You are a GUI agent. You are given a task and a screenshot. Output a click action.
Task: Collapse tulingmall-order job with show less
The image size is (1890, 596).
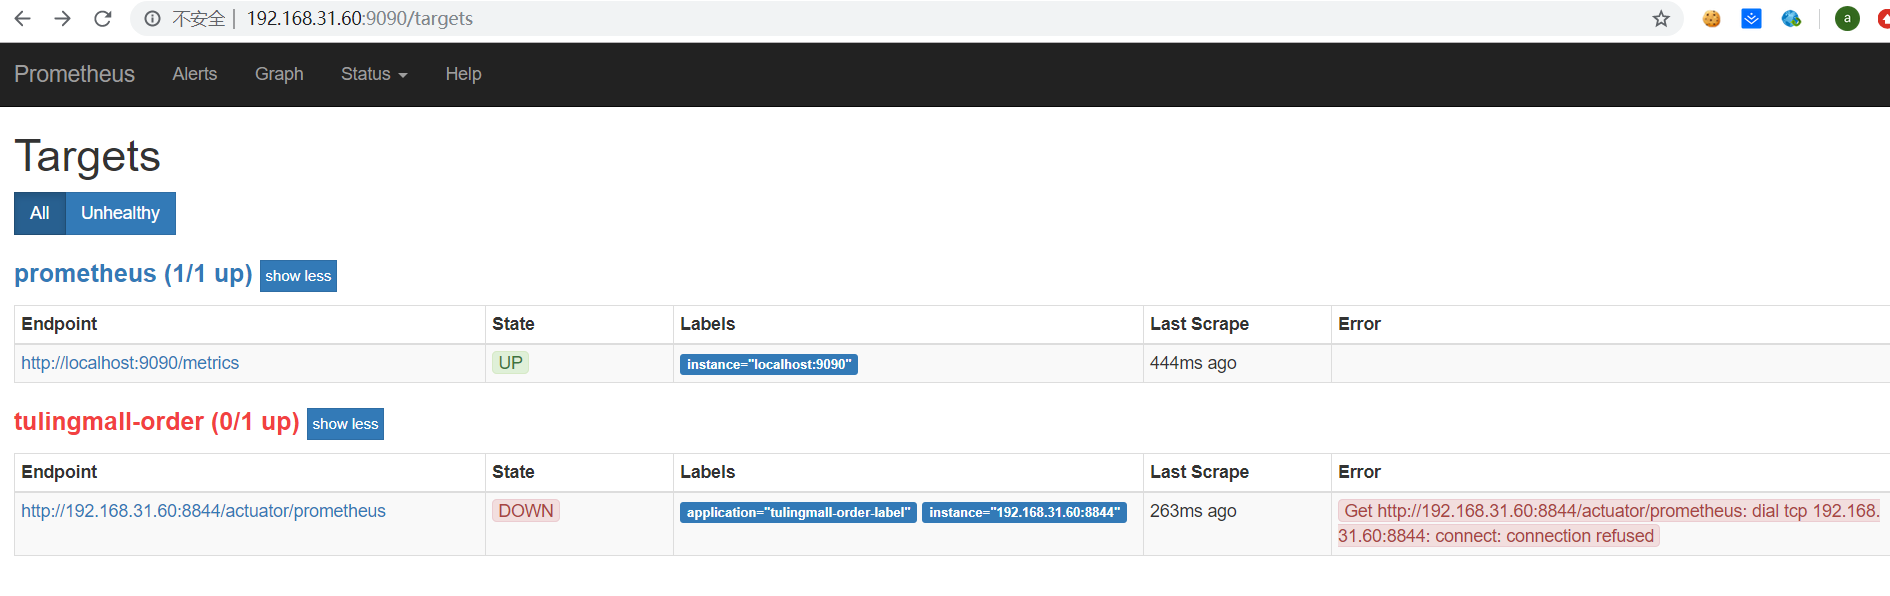[x=345, y=424]
